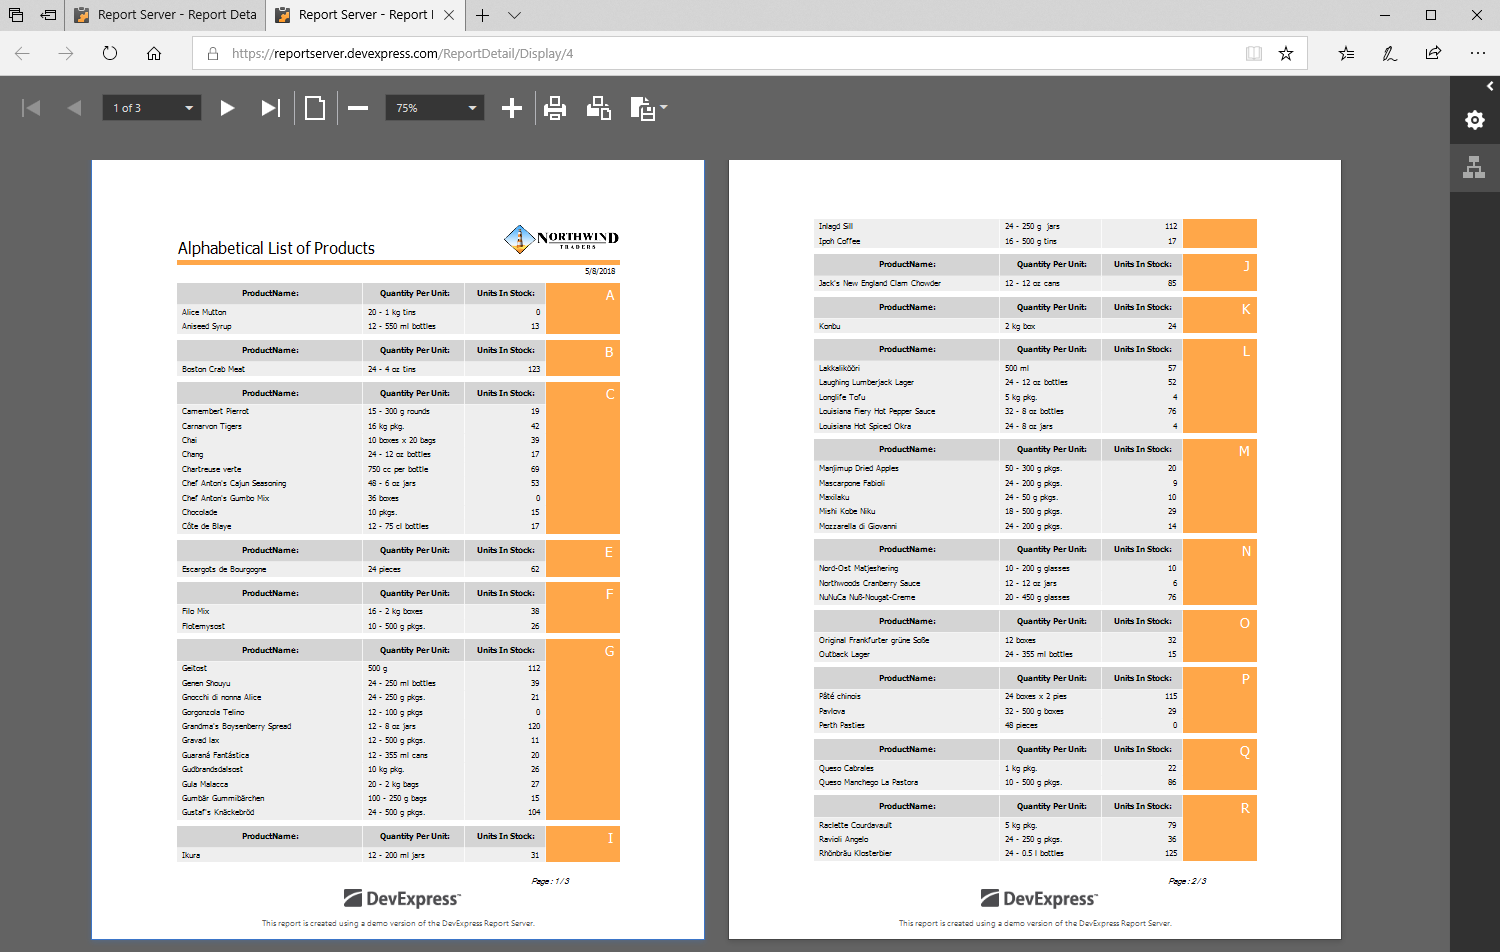Collapse the right side panel chevron
The width and height of the screenshot is (1500, 952).
coord(1490,86)
